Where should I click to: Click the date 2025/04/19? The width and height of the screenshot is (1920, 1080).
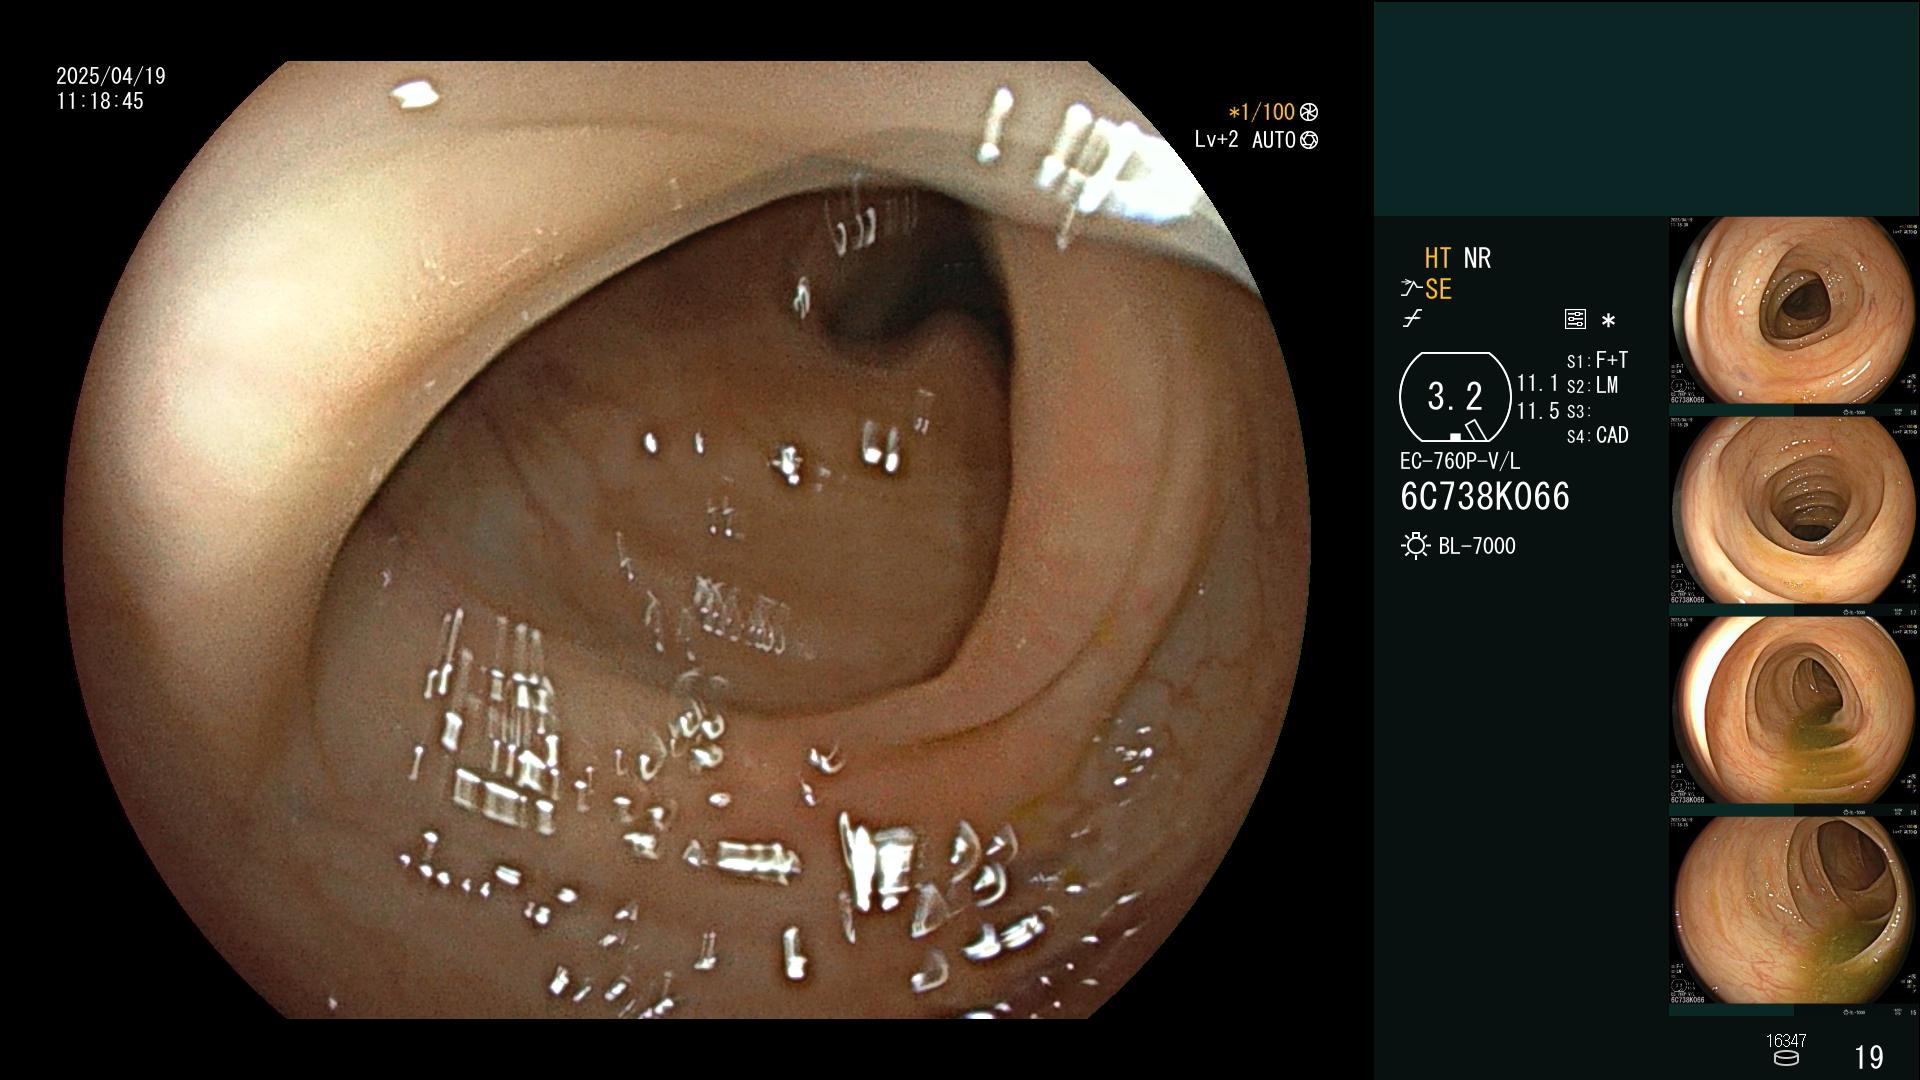click(x=111, y=76)
